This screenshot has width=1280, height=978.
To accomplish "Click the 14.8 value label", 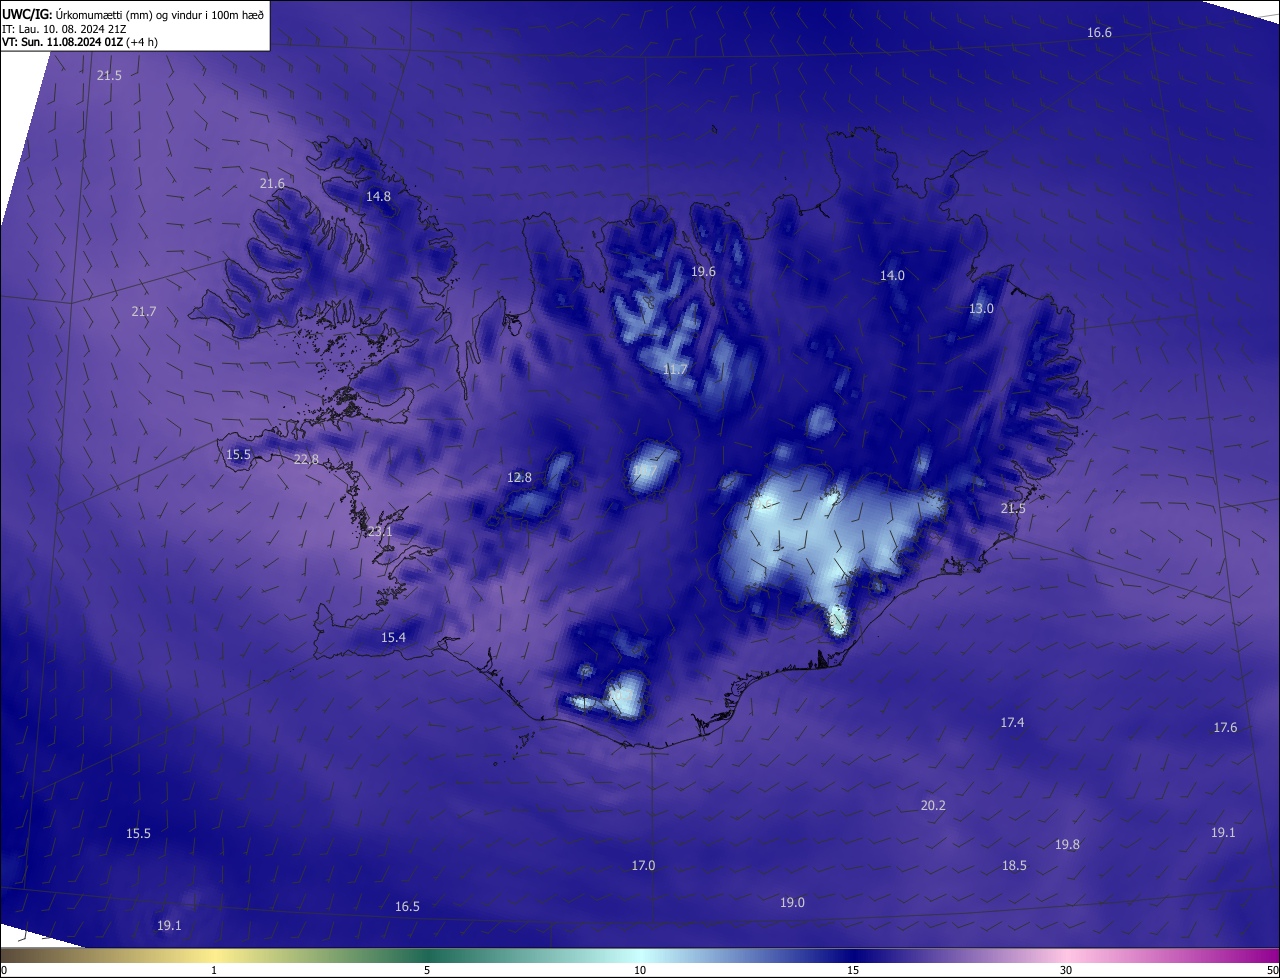I will coord(378,197).
